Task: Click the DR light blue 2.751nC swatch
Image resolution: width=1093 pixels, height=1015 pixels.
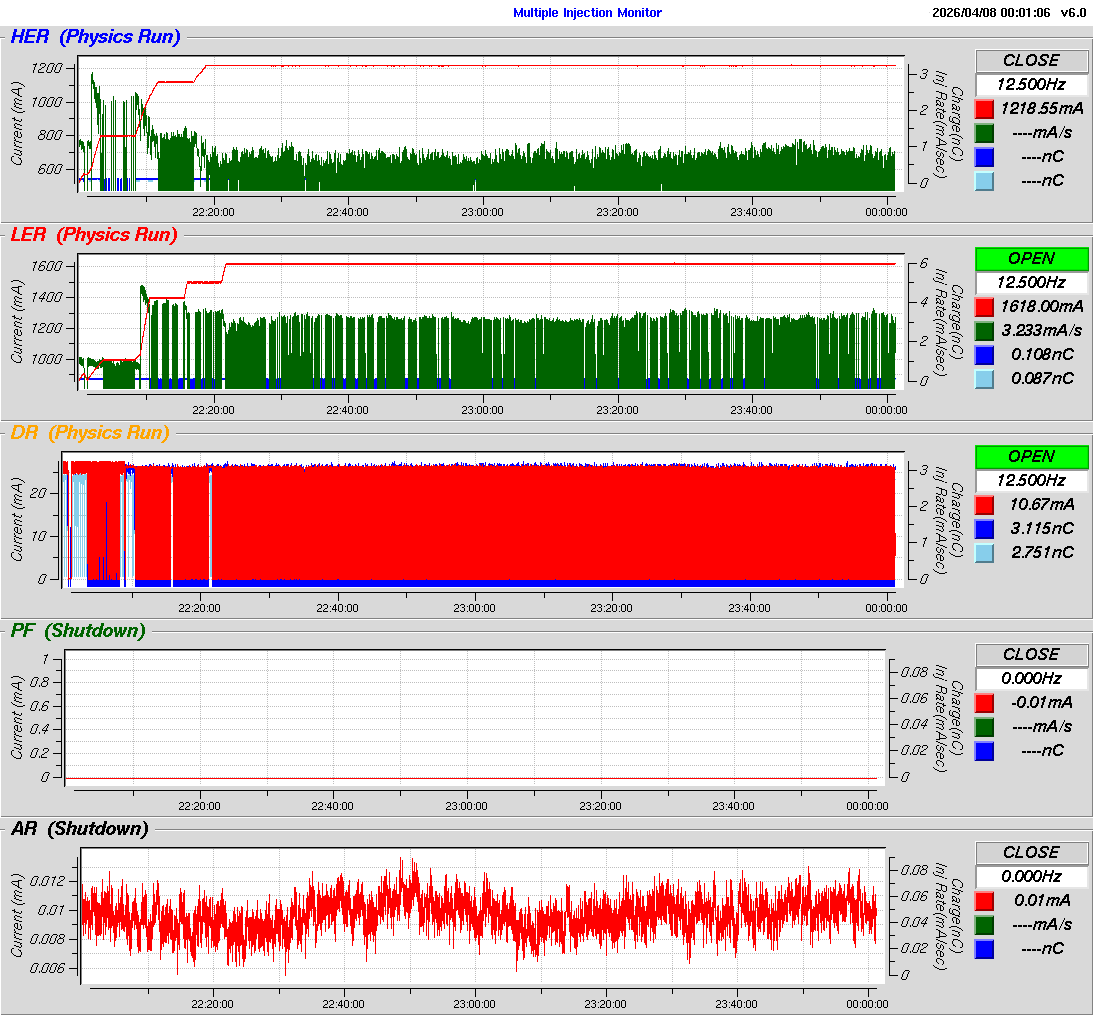Action: [x=985, y=552]
